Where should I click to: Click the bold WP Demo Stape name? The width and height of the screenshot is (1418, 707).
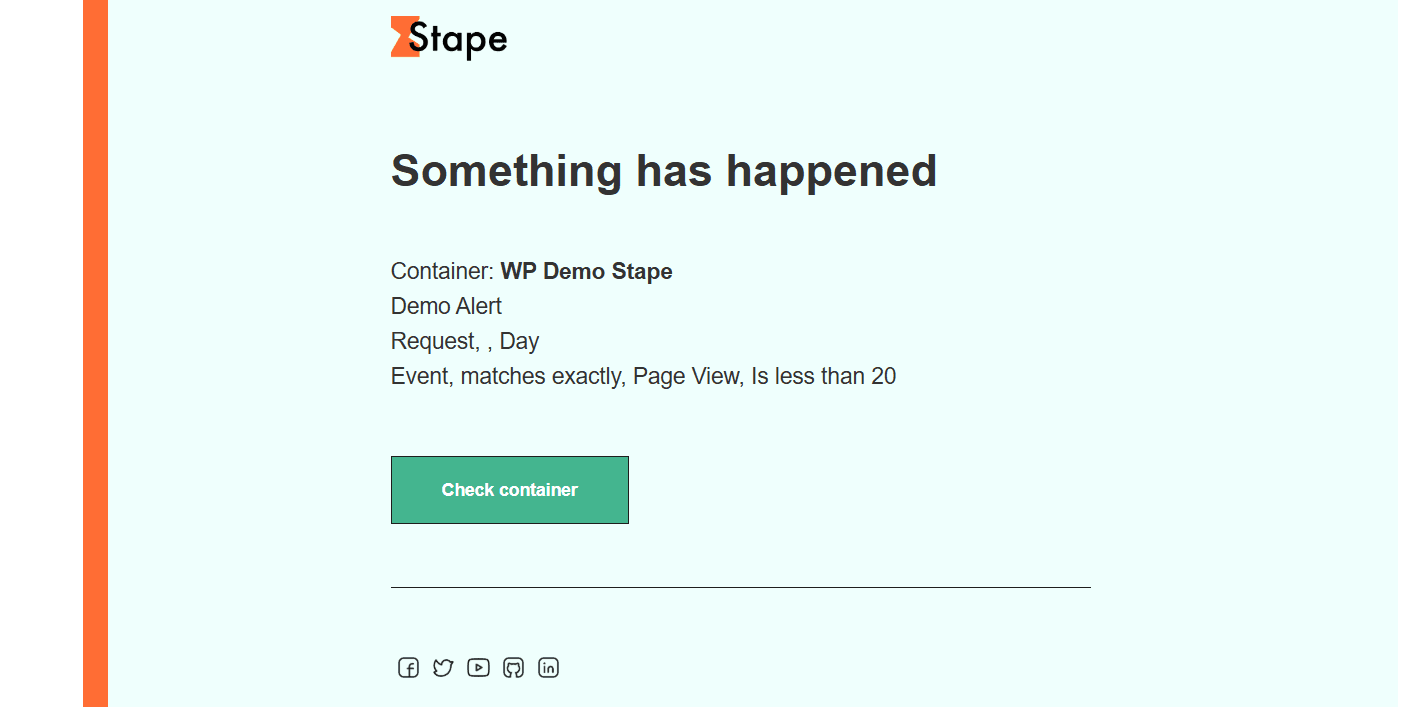(x=586, y=271)
